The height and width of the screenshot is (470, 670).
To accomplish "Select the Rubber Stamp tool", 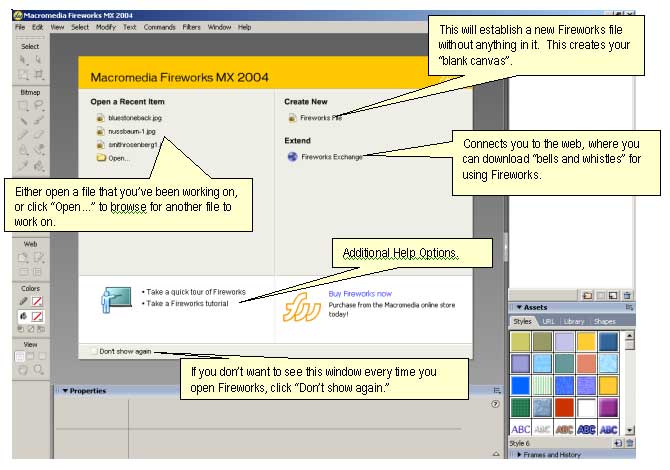I will click(38, 150).
